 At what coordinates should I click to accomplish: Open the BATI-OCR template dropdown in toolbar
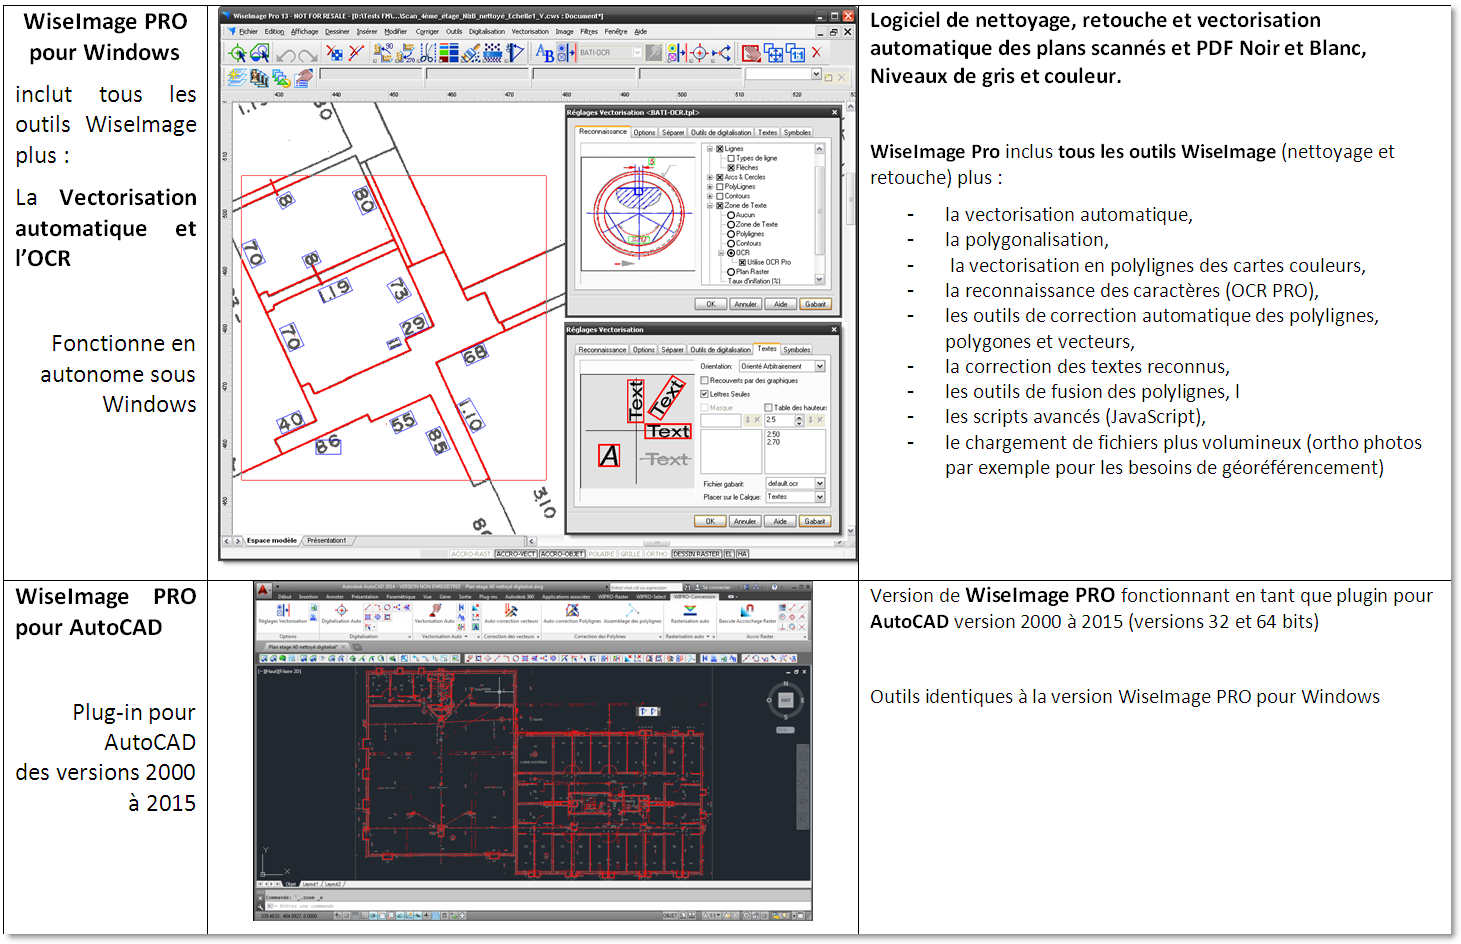point(611,53)
